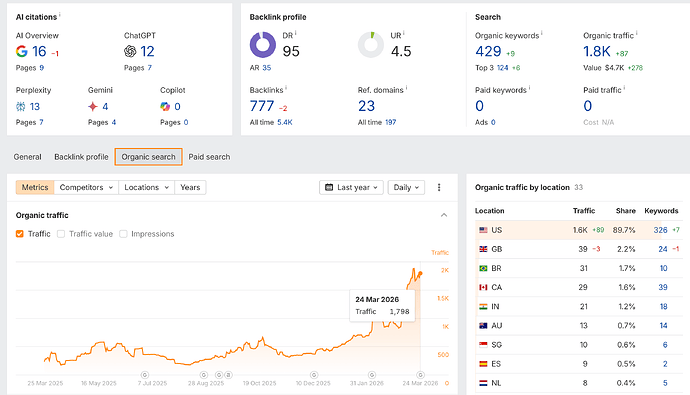Select the Years view button
Image resolution: width=690 pixels, height=395 pixels.
pyautogui.click(x=190, y=187)
